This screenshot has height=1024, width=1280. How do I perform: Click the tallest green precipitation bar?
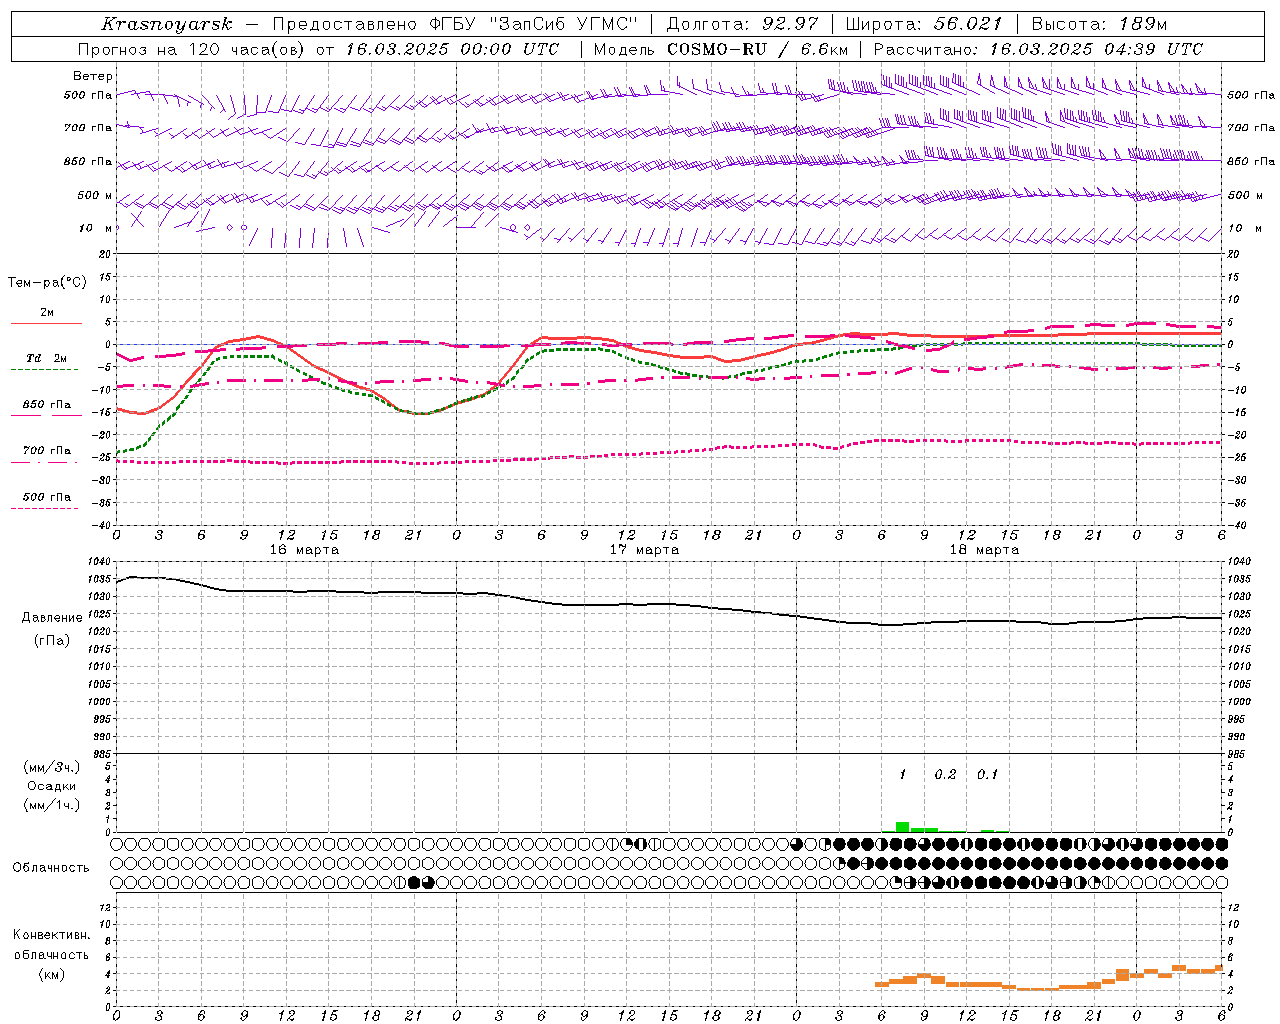tap(902, 826)
